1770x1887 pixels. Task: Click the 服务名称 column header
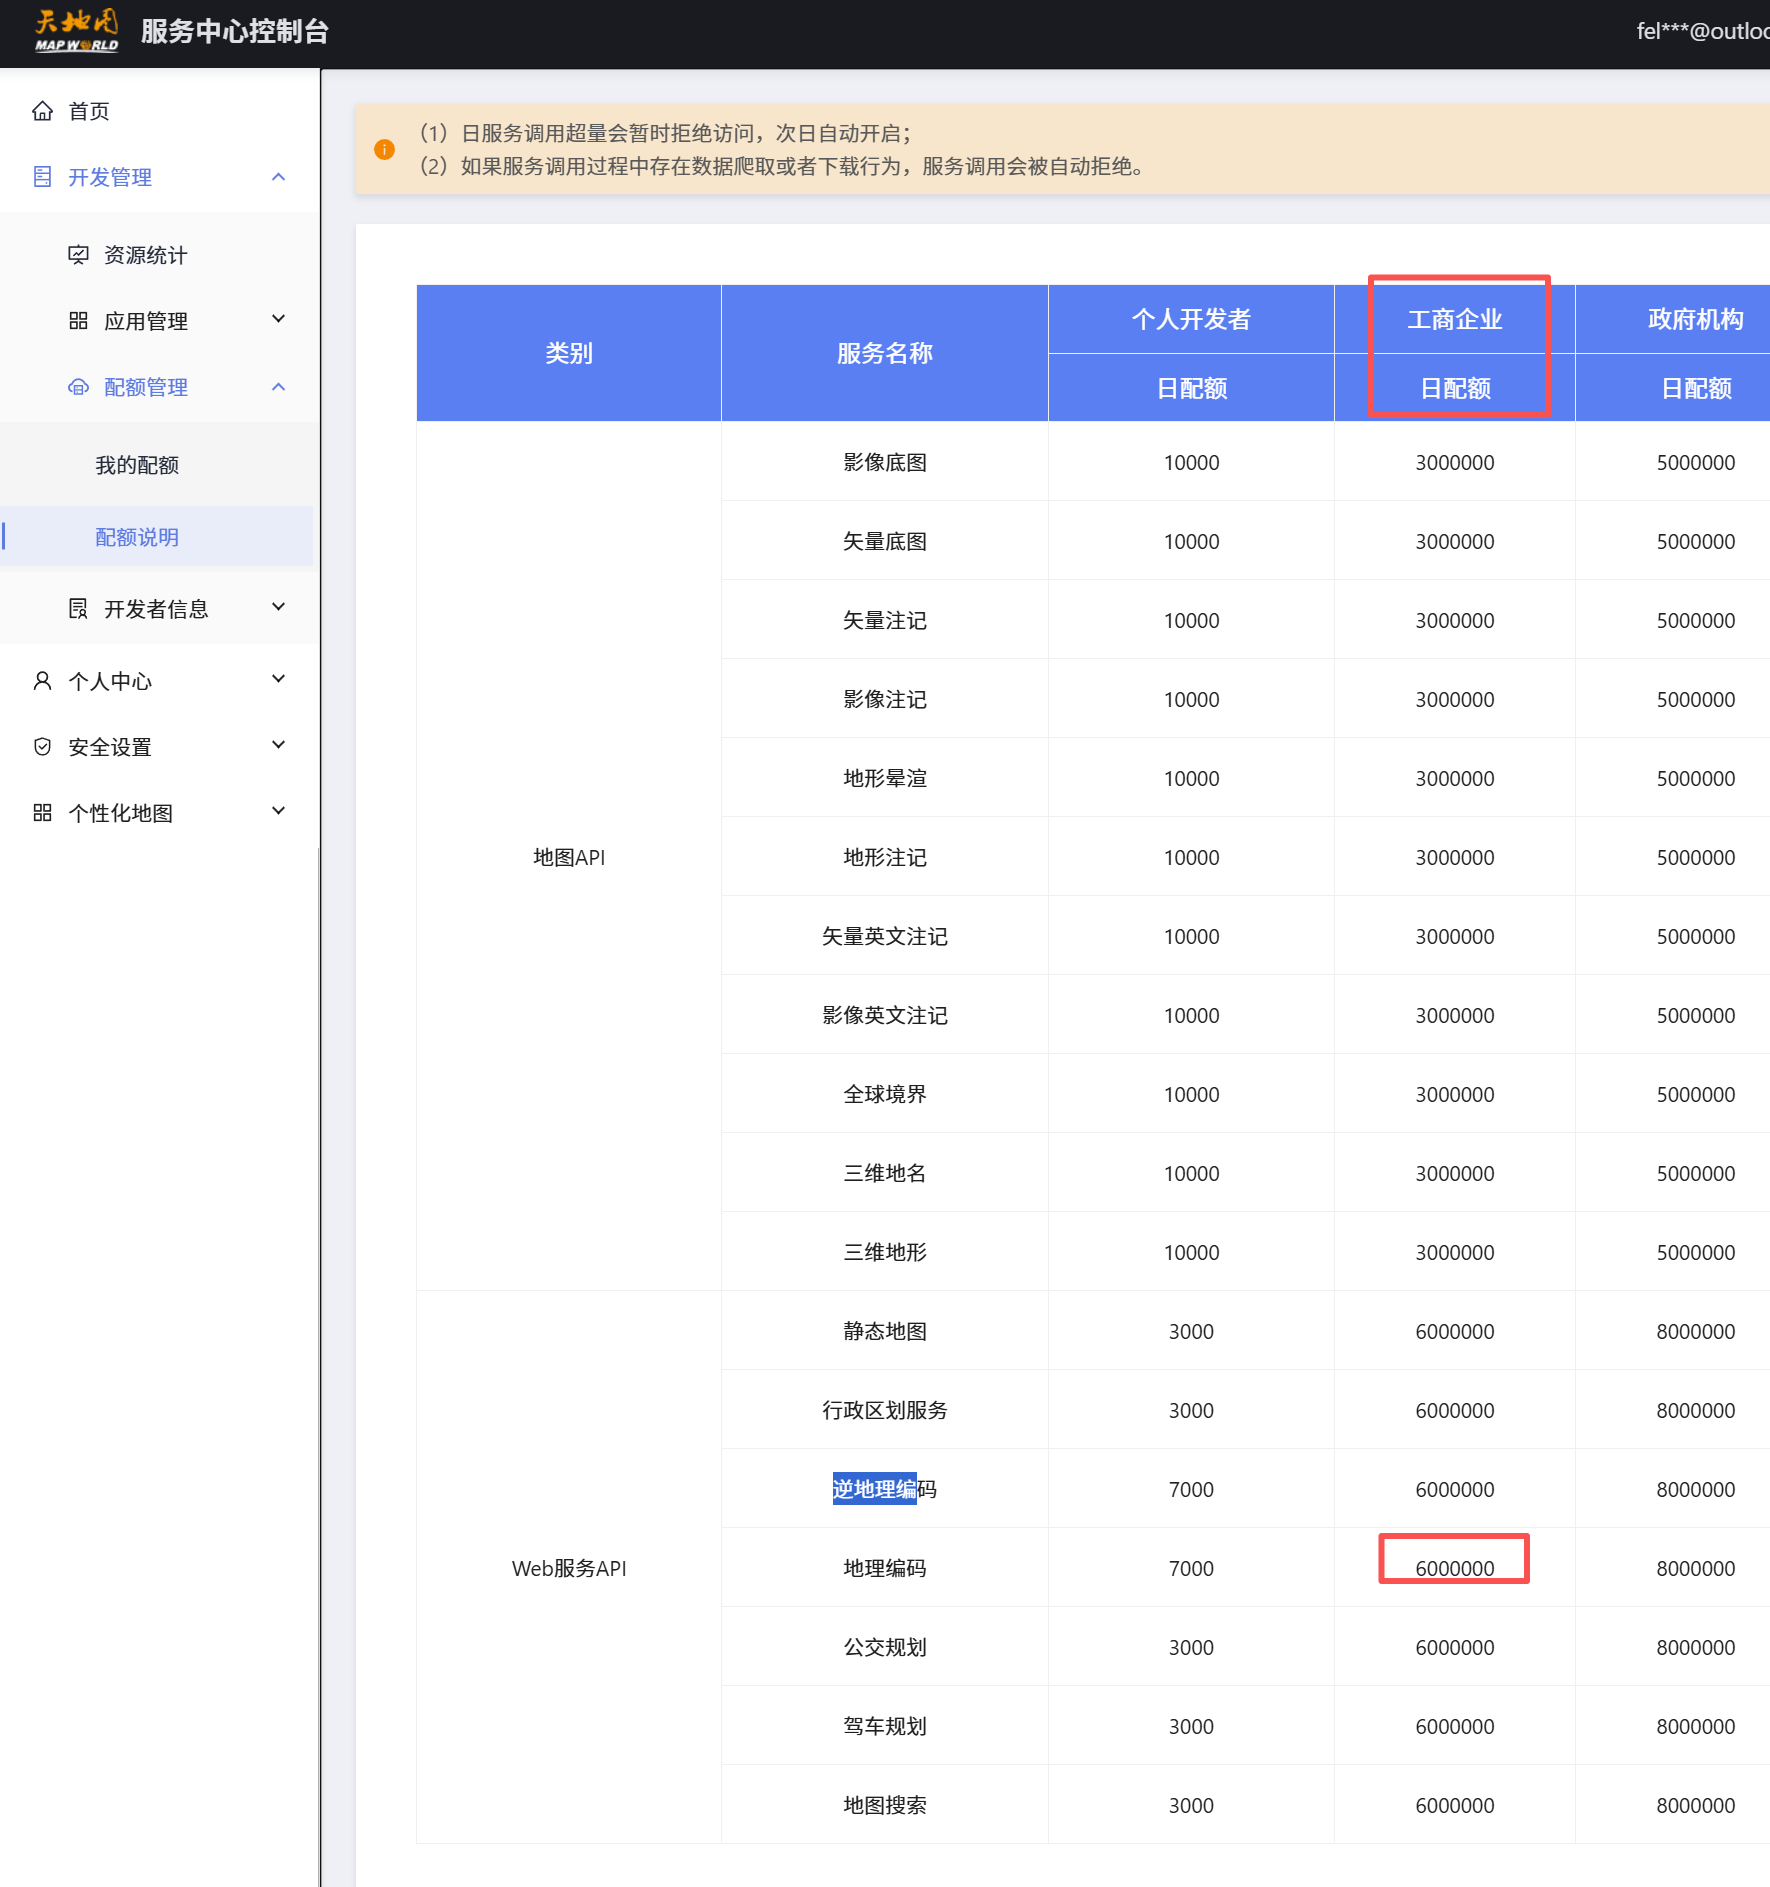click(885, 353)
